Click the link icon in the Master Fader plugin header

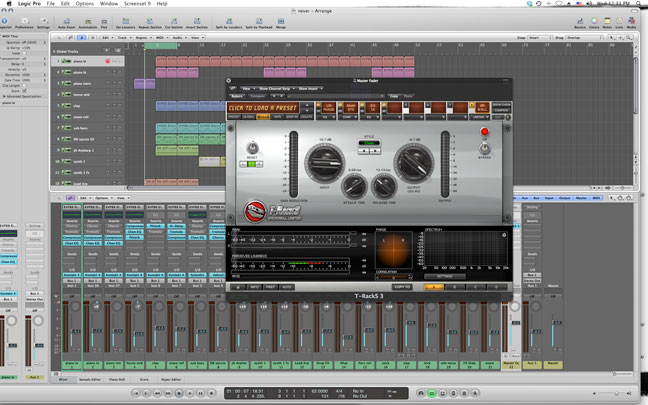[233, 88]
